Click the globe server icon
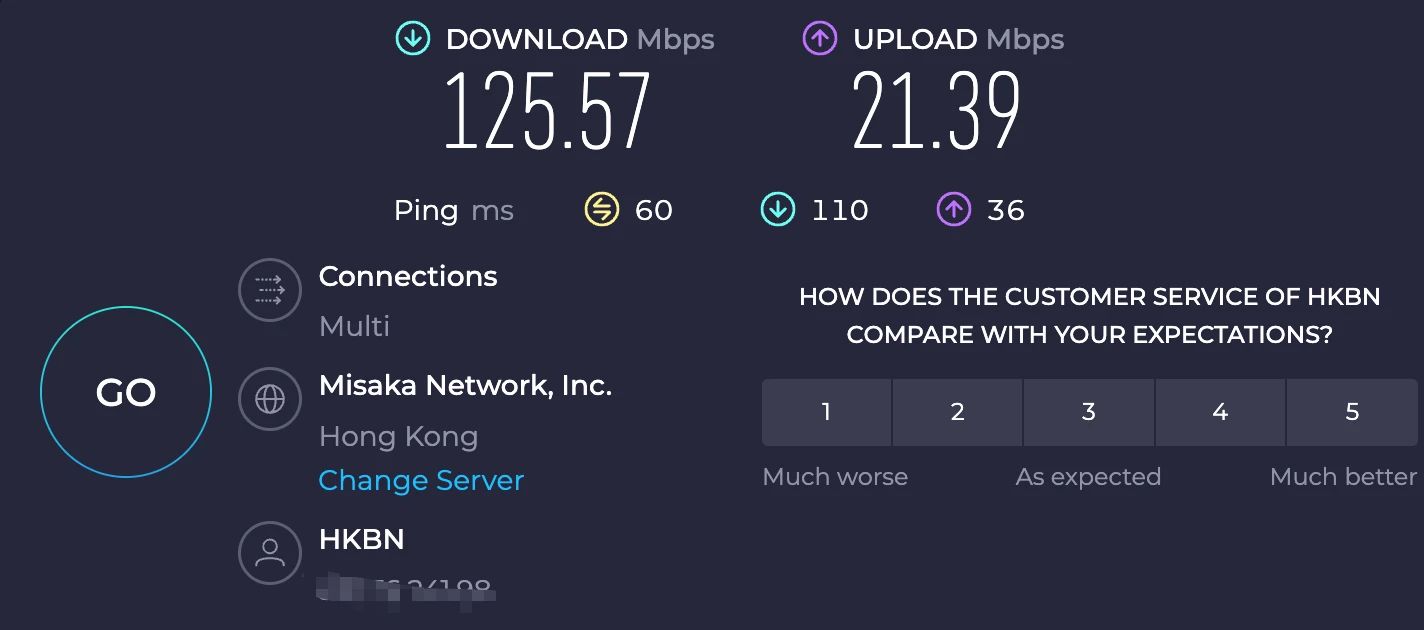 tap(270, 399)
